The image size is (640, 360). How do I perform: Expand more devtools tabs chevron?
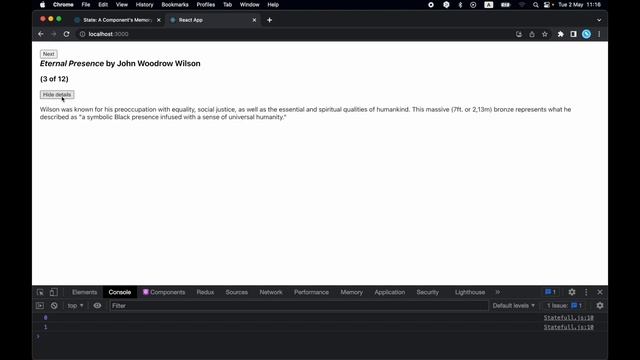498,292
